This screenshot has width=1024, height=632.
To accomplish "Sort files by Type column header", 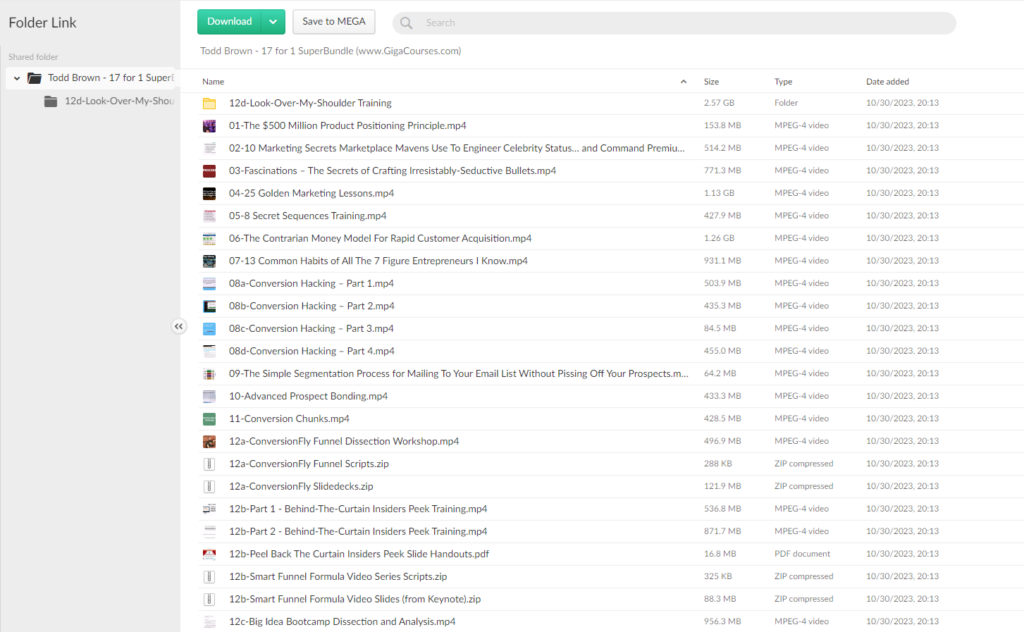I will pos(783,82).
